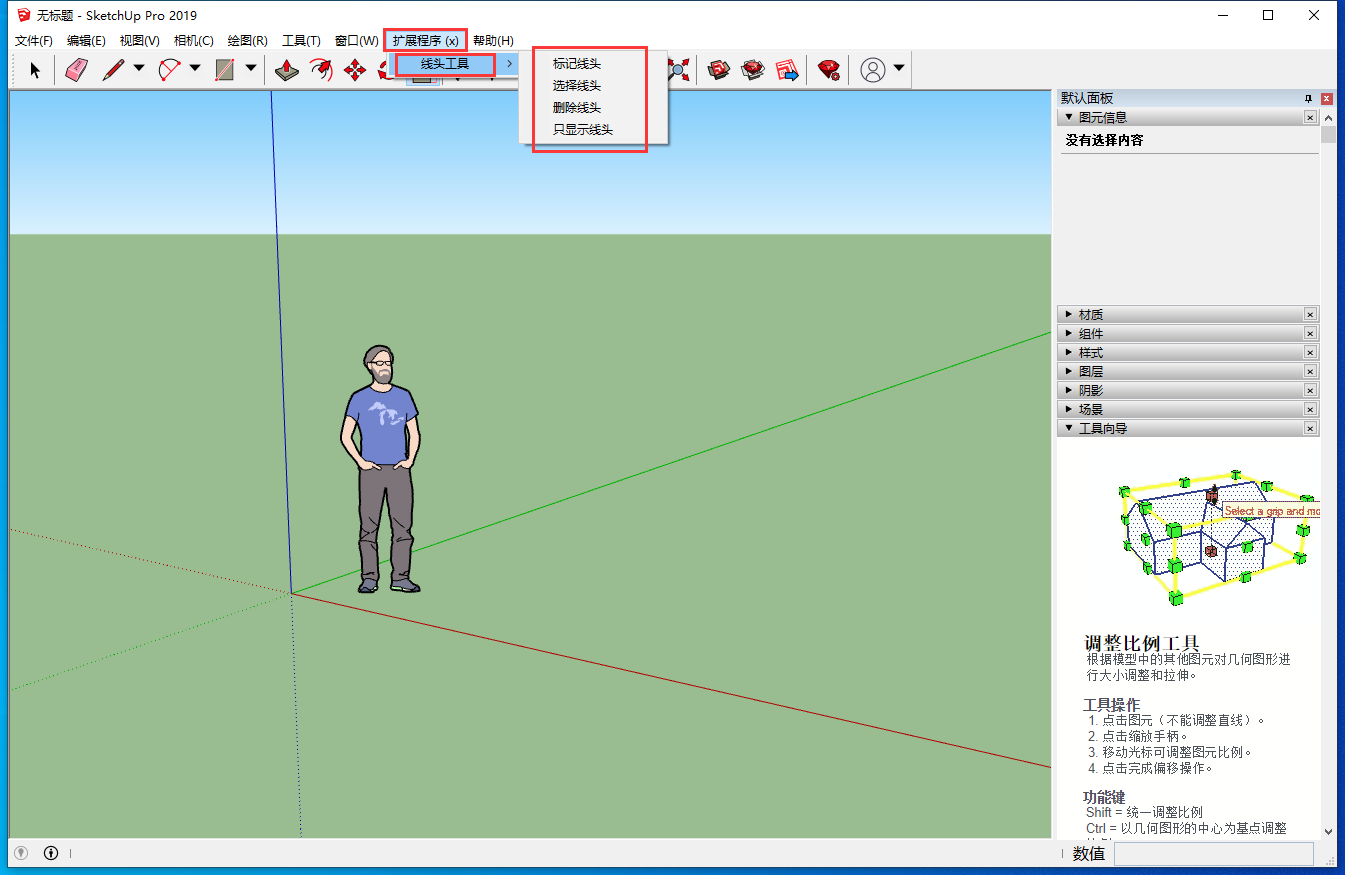The height and width of the screenshot is (875, 1345).
Task: Select the Offset tool
Action: click(320, 70)
